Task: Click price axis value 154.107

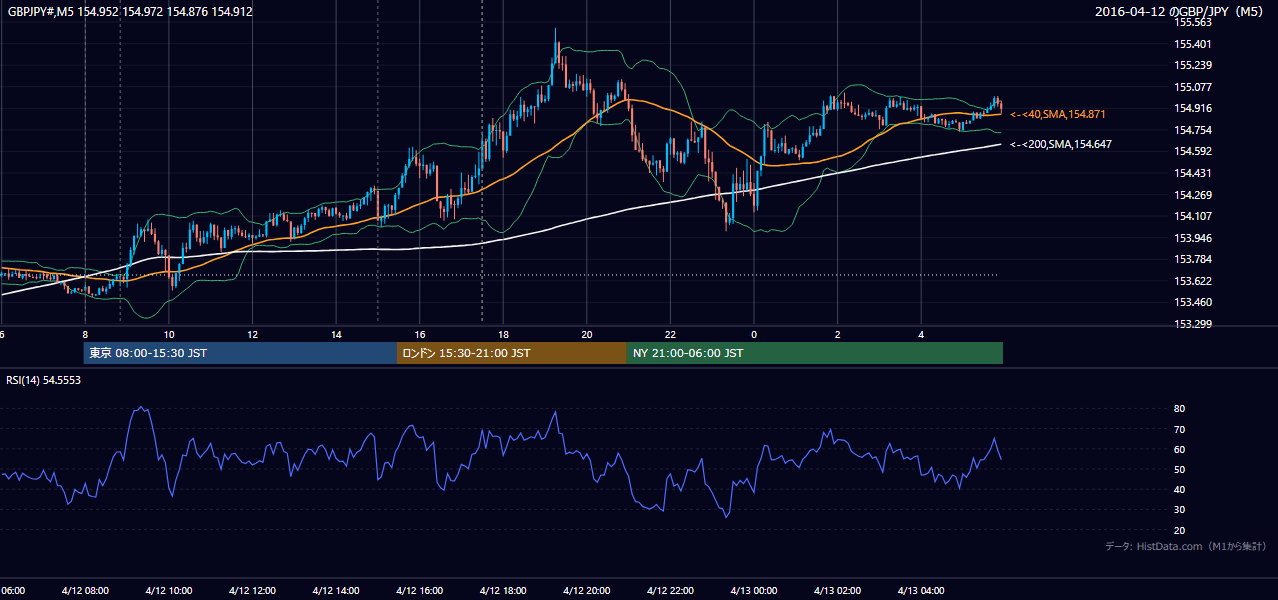Action: point(1193,216)
